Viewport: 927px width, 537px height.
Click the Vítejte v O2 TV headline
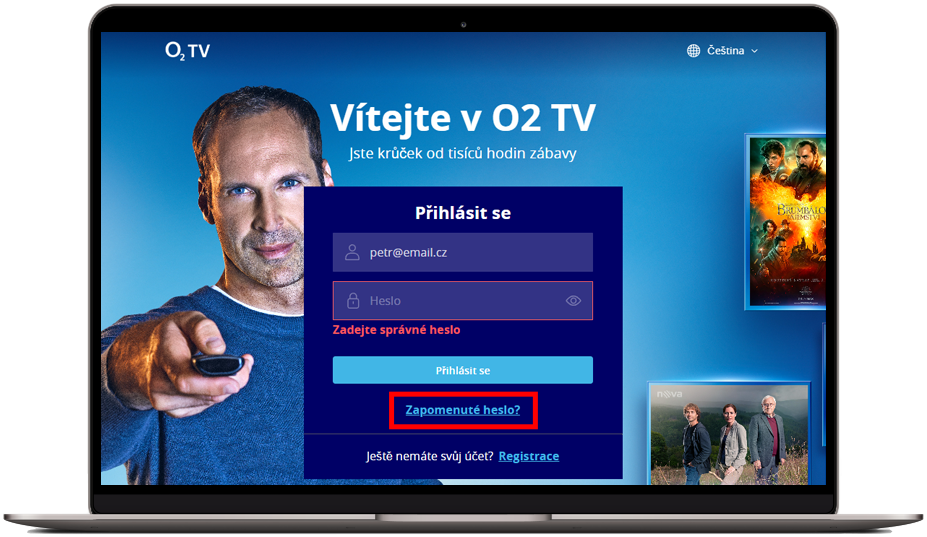(x=463, y=118)
